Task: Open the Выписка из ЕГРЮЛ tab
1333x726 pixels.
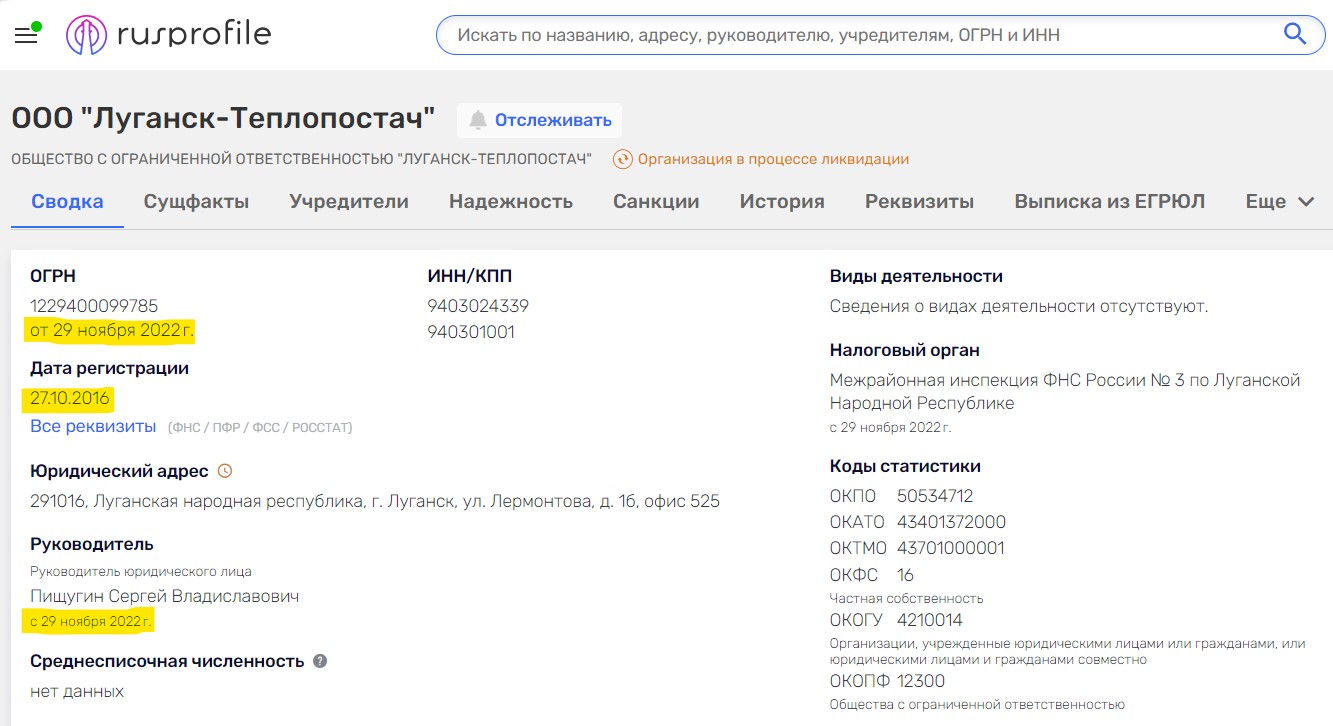Action: pyautogui.click(x=1109, y=201)
